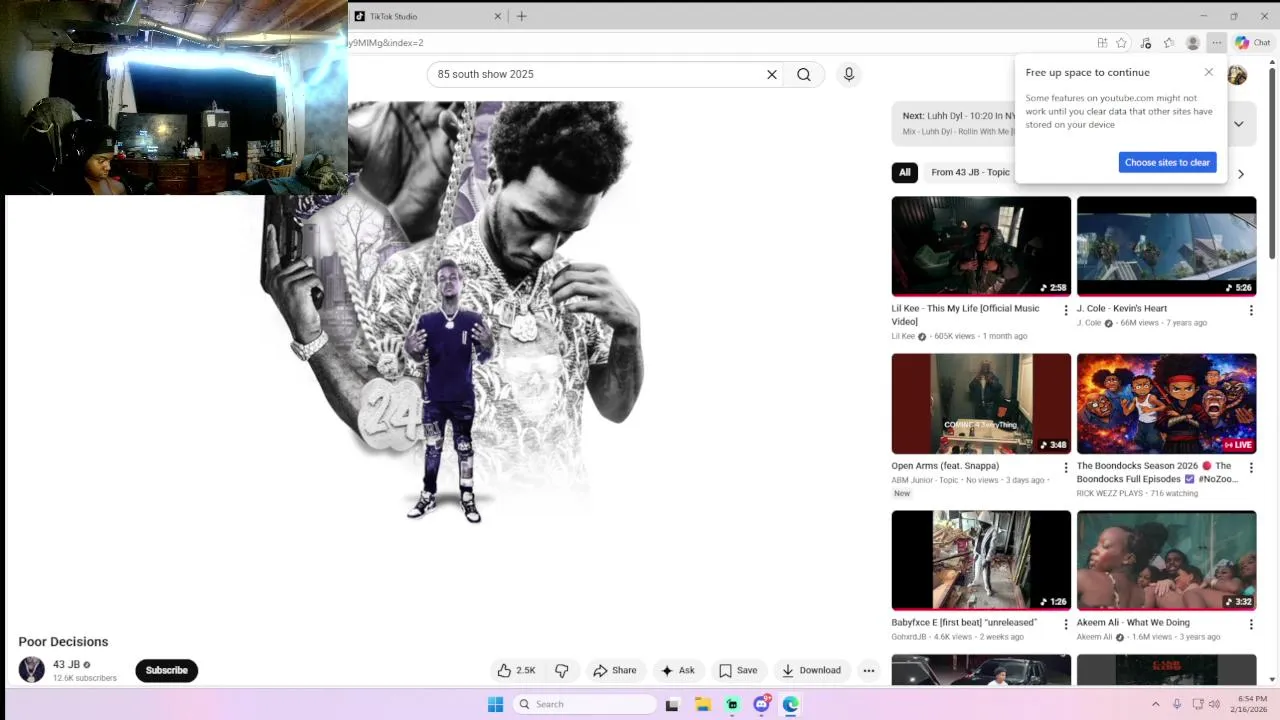Like the Poor Decisions video
This screenshot has height=720, width=1280.
[x=517, y=670]
